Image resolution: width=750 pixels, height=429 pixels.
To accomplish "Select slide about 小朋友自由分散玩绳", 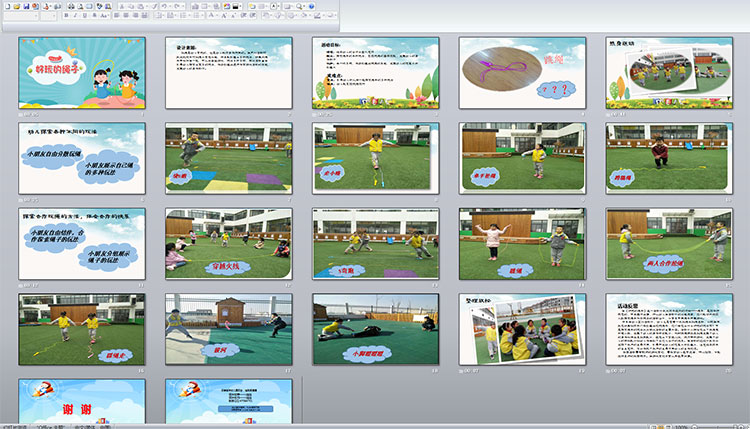I will [x=82, y=158].
